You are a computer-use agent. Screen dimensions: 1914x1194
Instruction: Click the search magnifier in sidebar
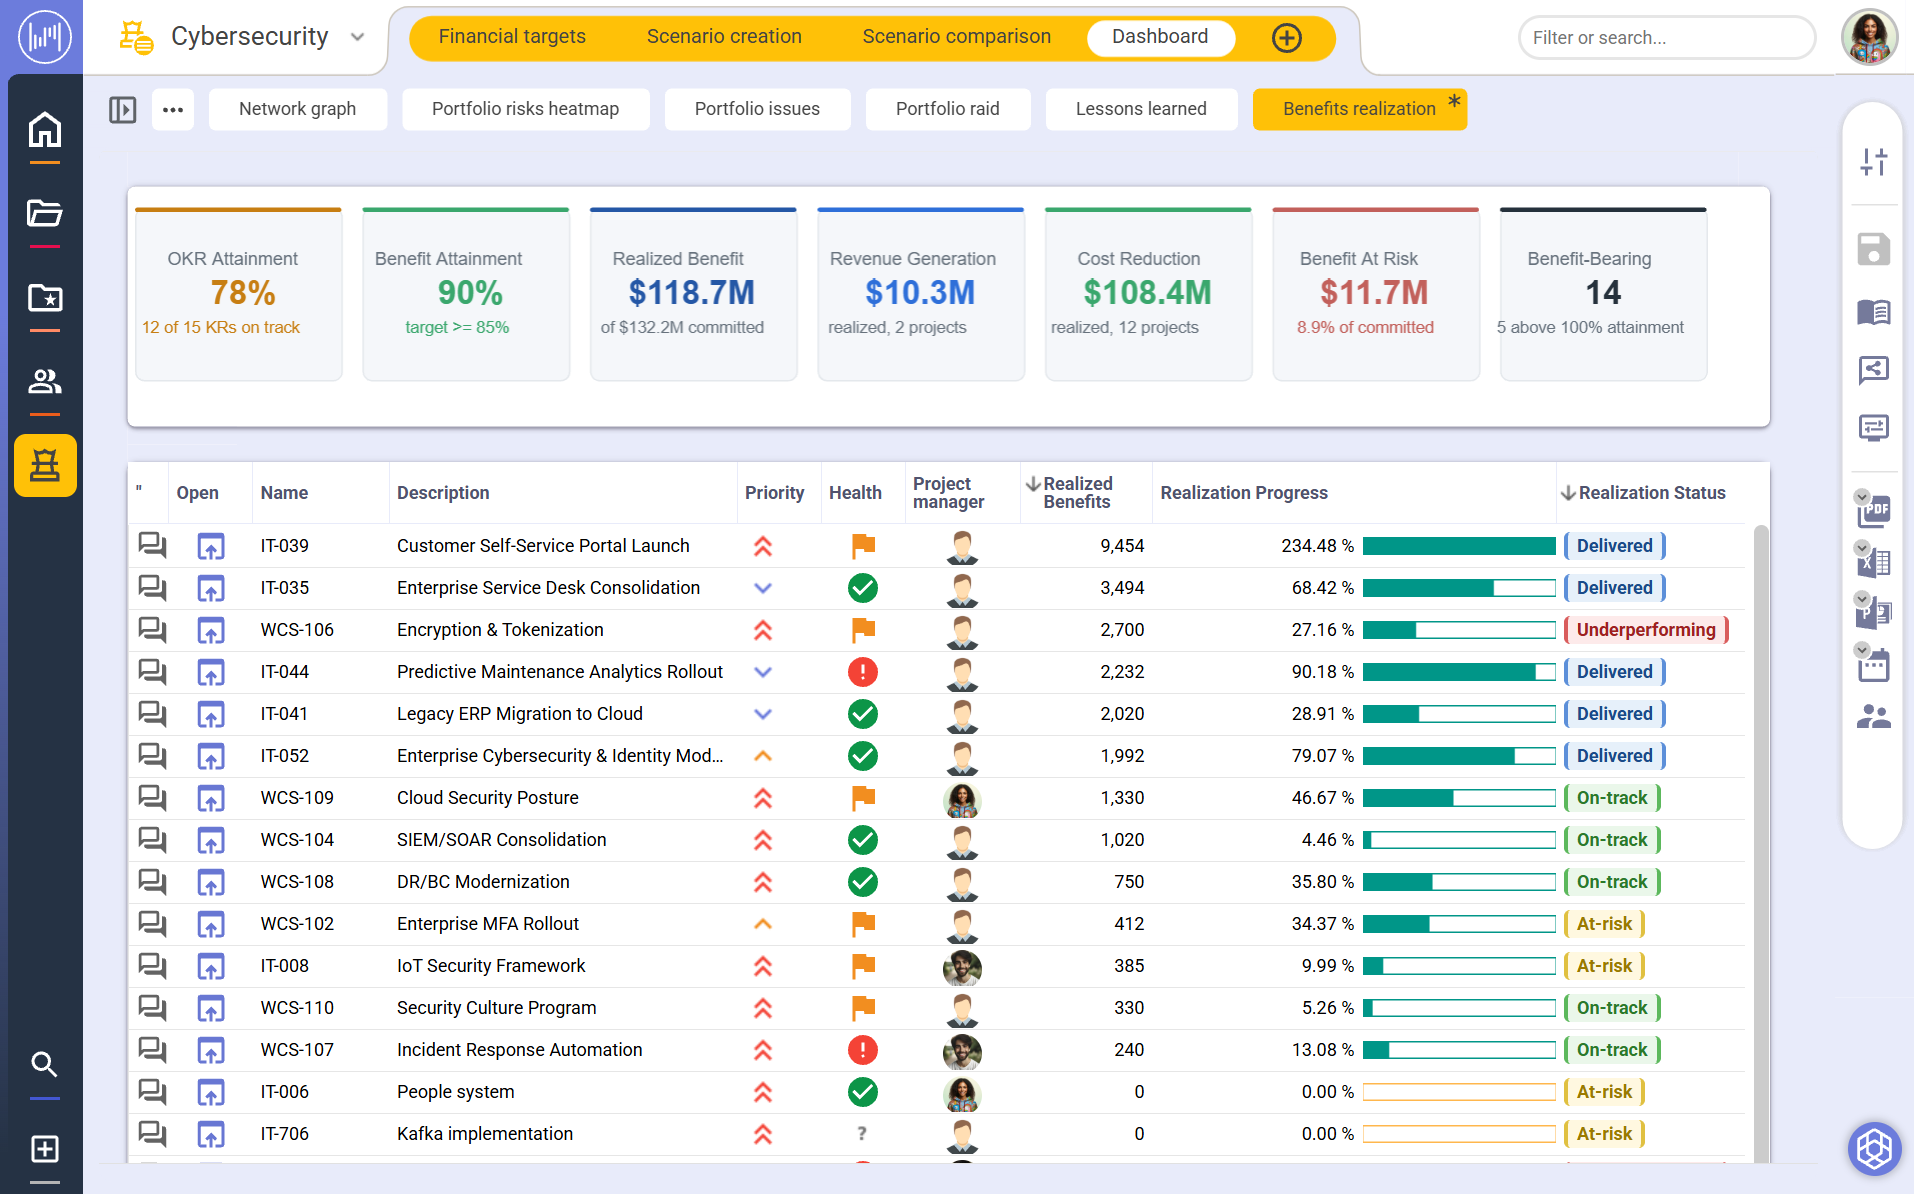[x=44, y=1064]
